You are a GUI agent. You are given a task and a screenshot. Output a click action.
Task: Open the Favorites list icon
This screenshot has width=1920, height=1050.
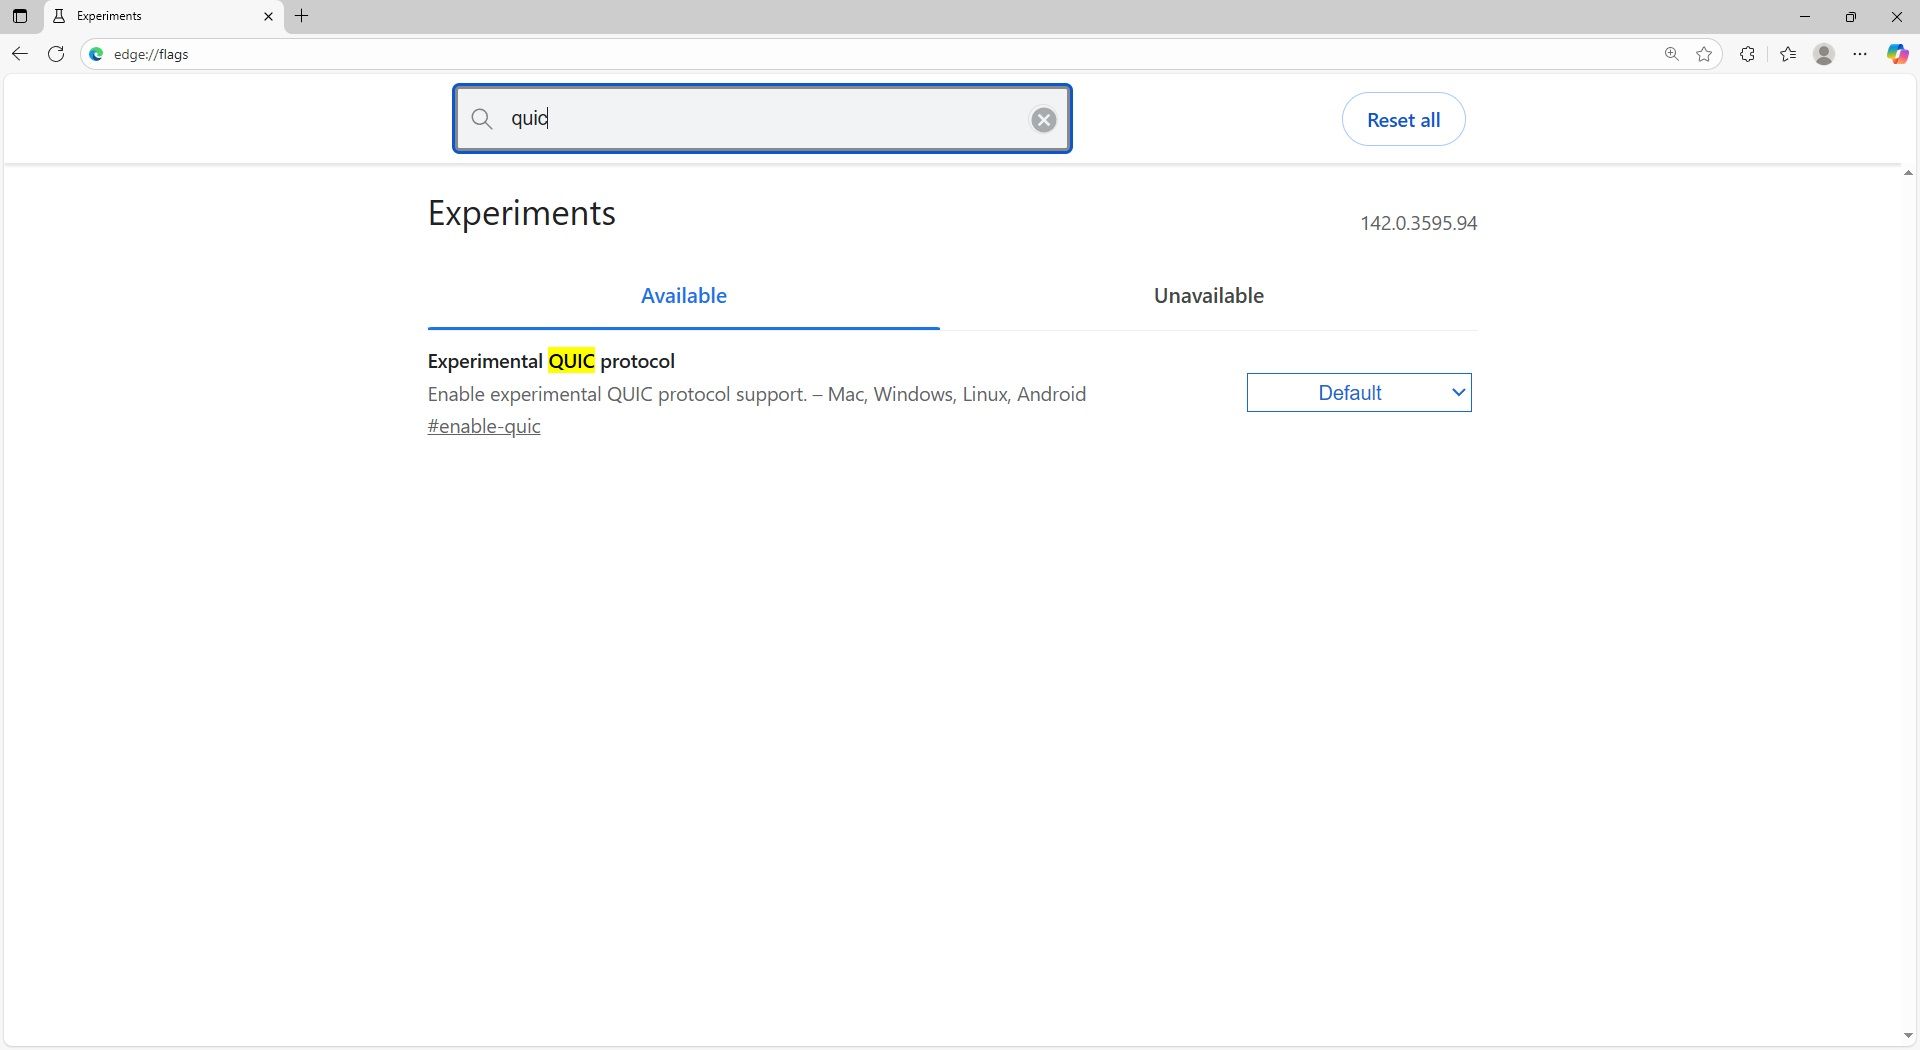[x=1788, y=54]
